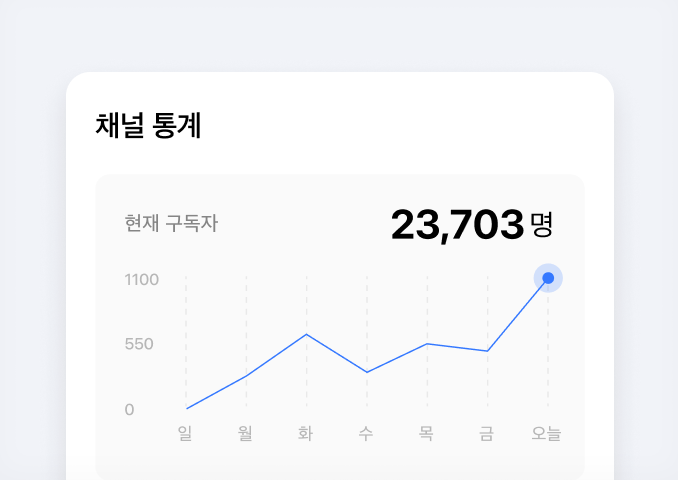Select the 오늘 axis label
678x480 pixels.
coord(547,433)
